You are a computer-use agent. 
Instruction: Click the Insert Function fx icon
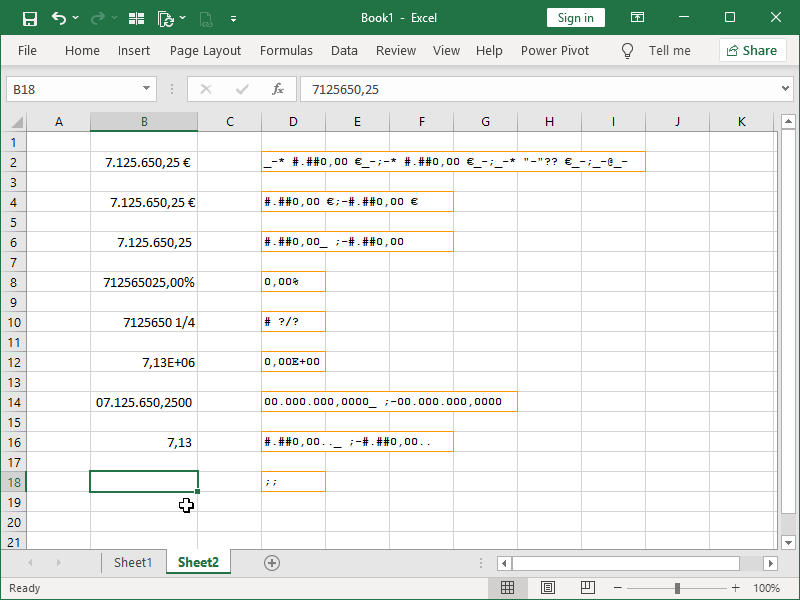point(277,89)
